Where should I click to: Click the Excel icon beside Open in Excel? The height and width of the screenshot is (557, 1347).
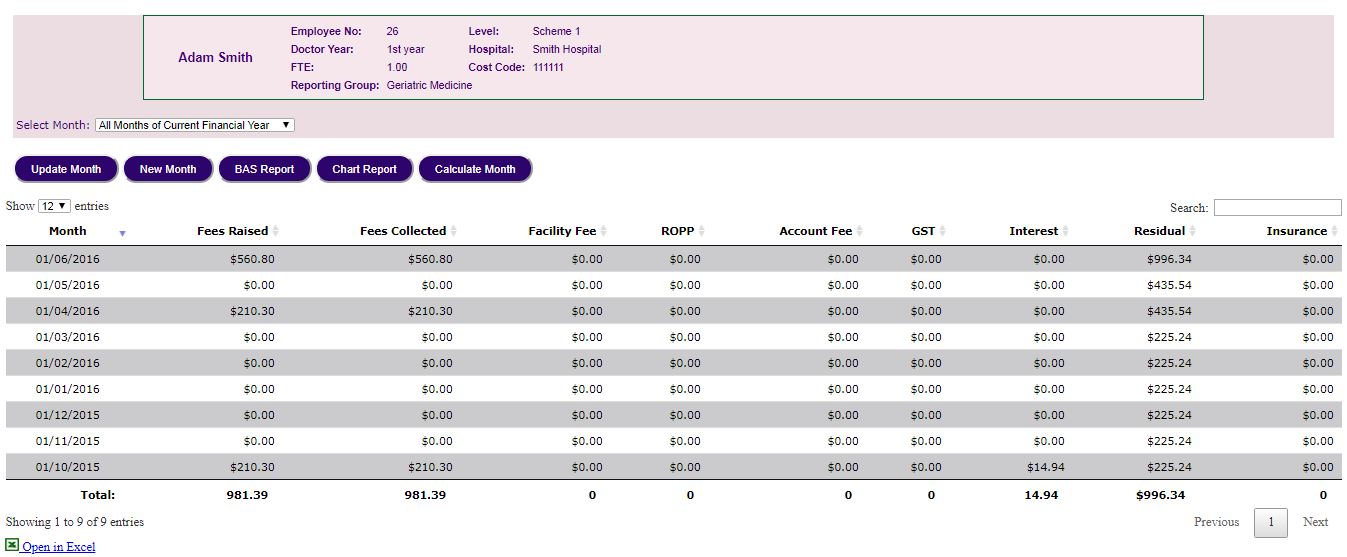click(12, 546)
